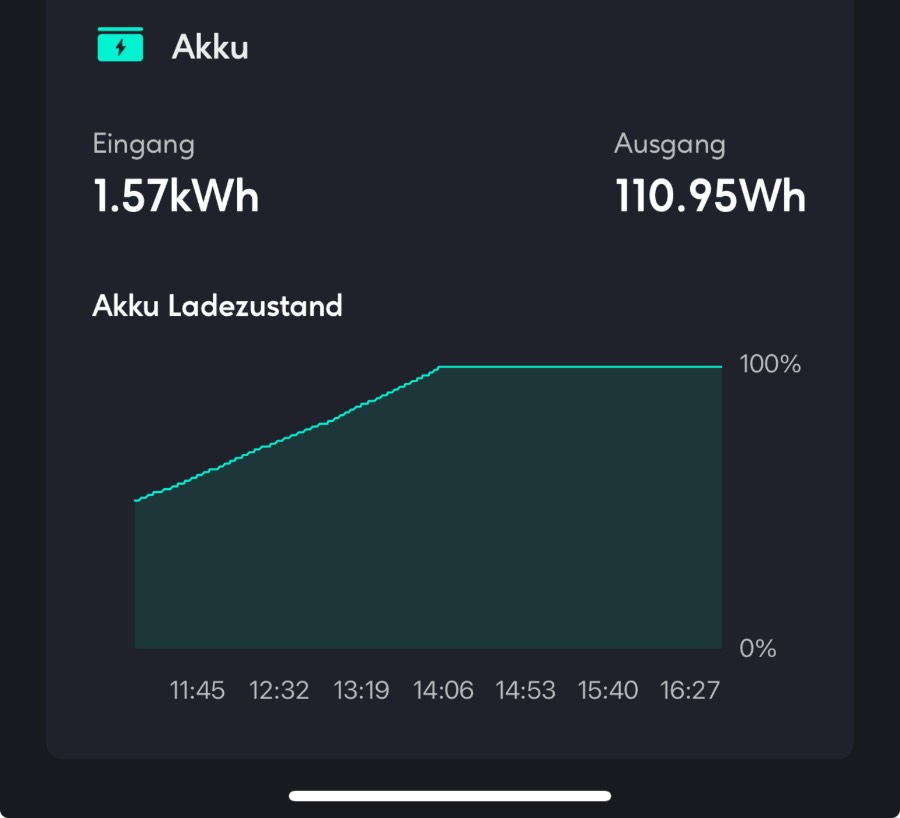Select the Akku section title
Image resolution: width=900 pixels, height=818 pixels.
[210, 46]
